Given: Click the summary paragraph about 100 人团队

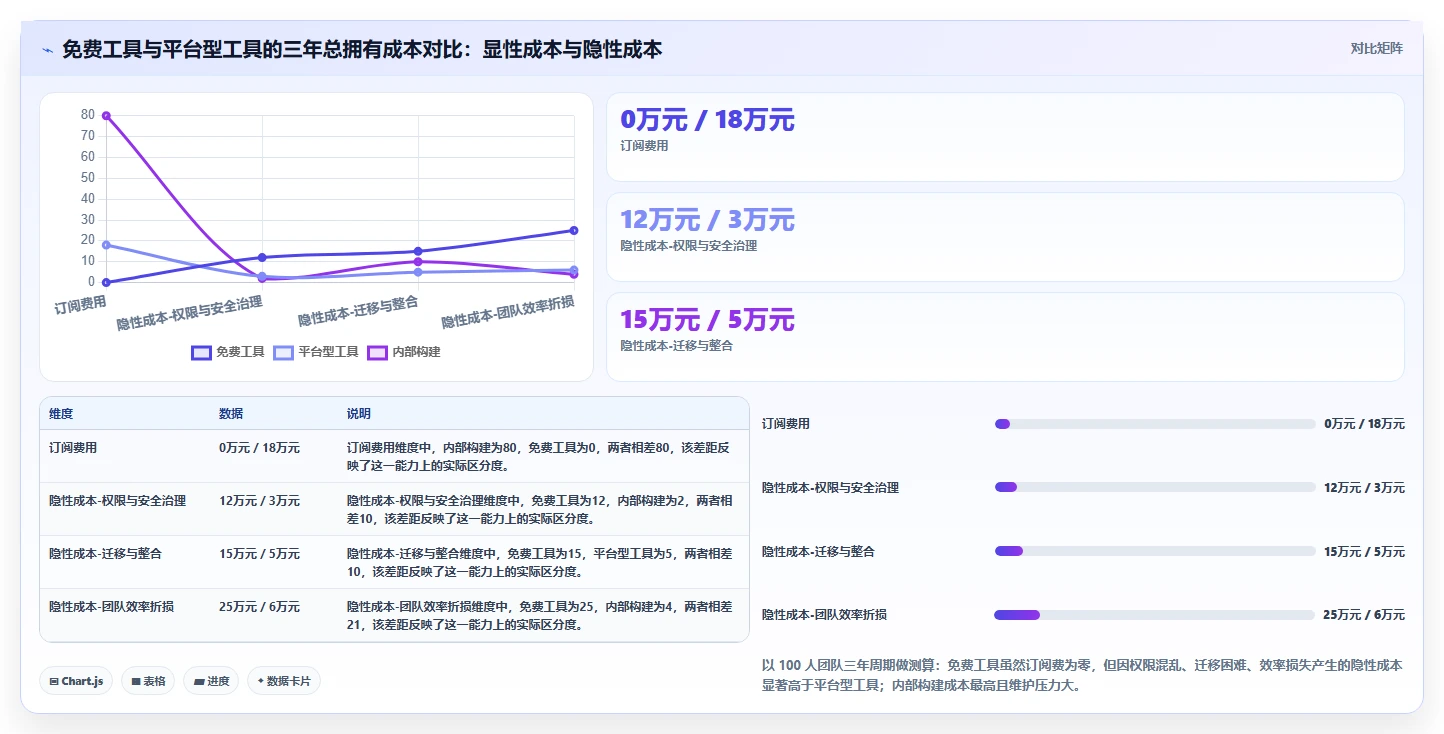Looking at the screenshot, I should pos(1083,676).
